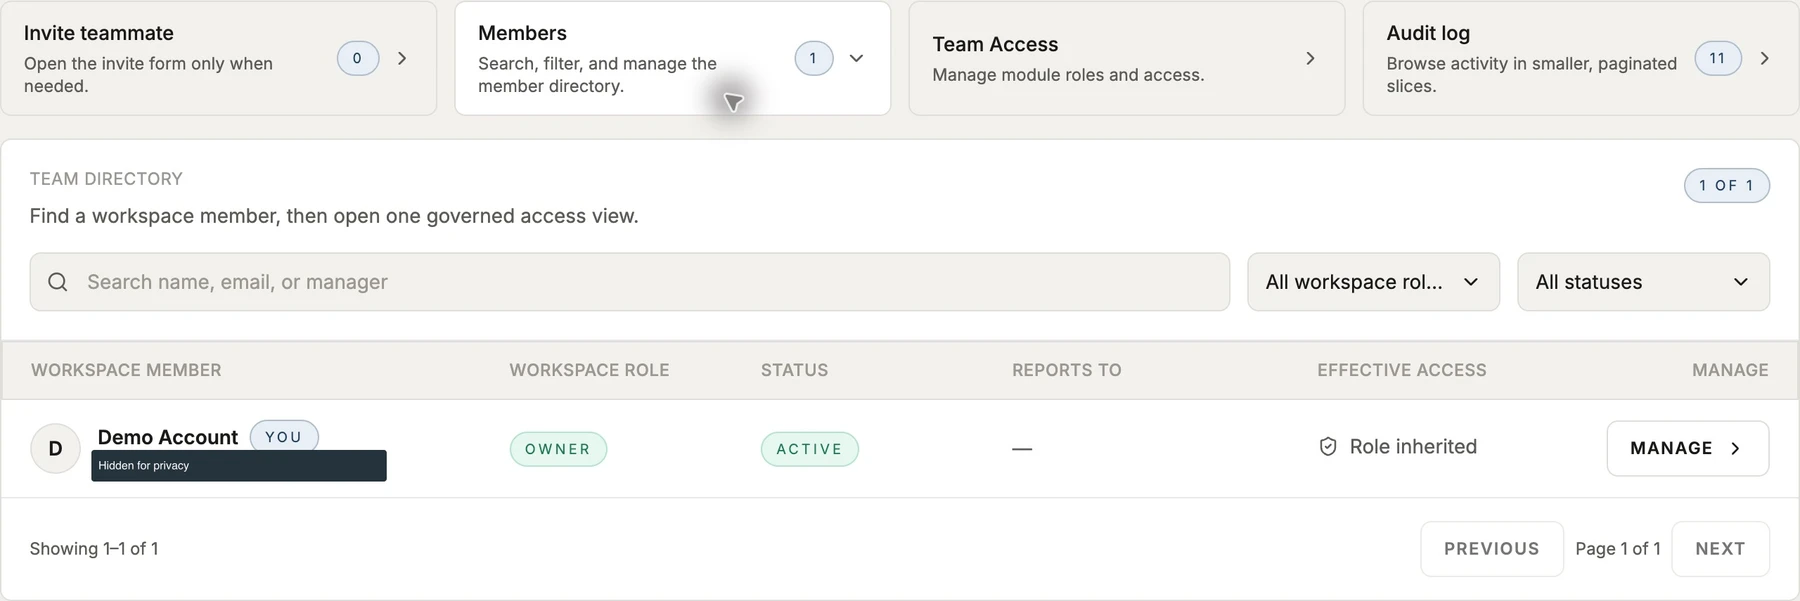Screen dimensions: 1800x601
Task: Click the REPORTS TO column header
Action: tap(1066, 370)
